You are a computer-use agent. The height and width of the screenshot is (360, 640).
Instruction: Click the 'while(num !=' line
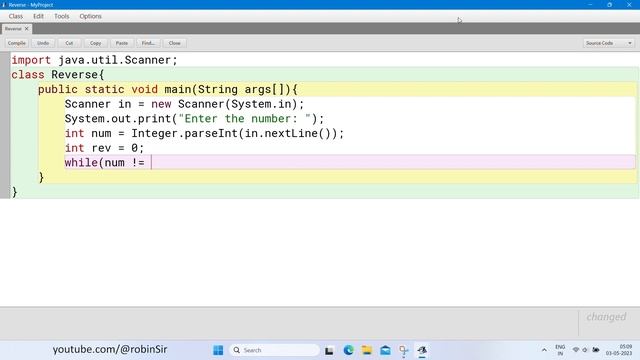[104, 162]
